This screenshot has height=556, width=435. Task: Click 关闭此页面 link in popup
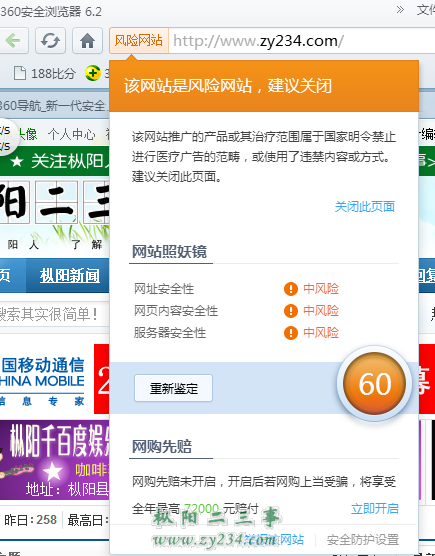[364, 206]
